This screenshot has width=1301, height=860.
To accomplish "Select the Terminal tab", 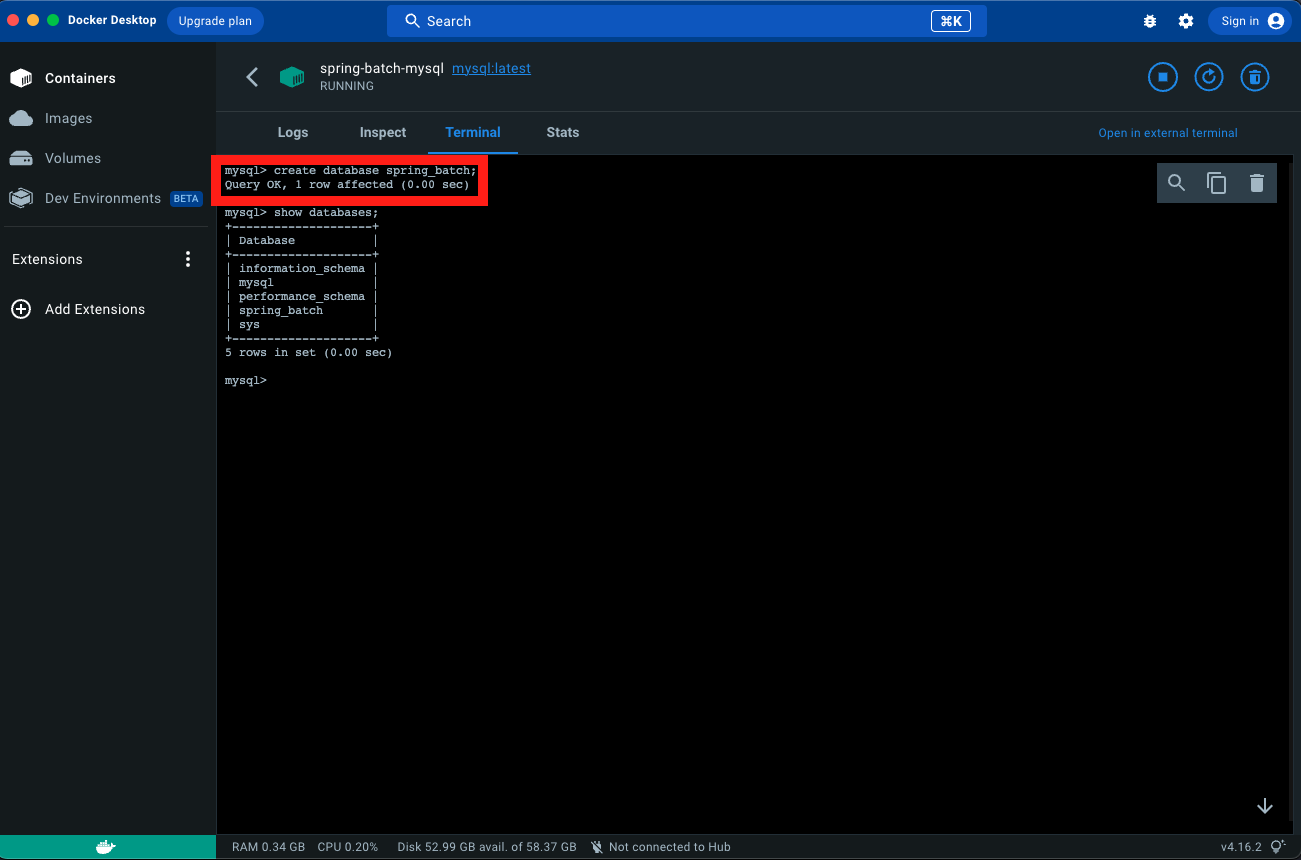I will coord(473,132).
